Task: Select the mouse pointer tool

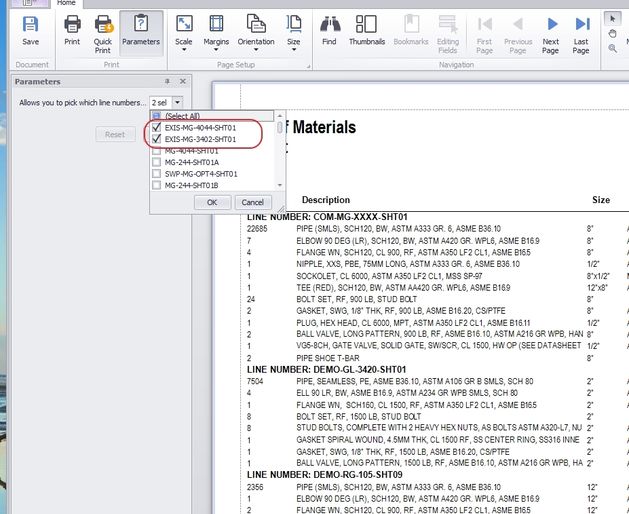Action: pyautogui.click(x=613, y=19)
